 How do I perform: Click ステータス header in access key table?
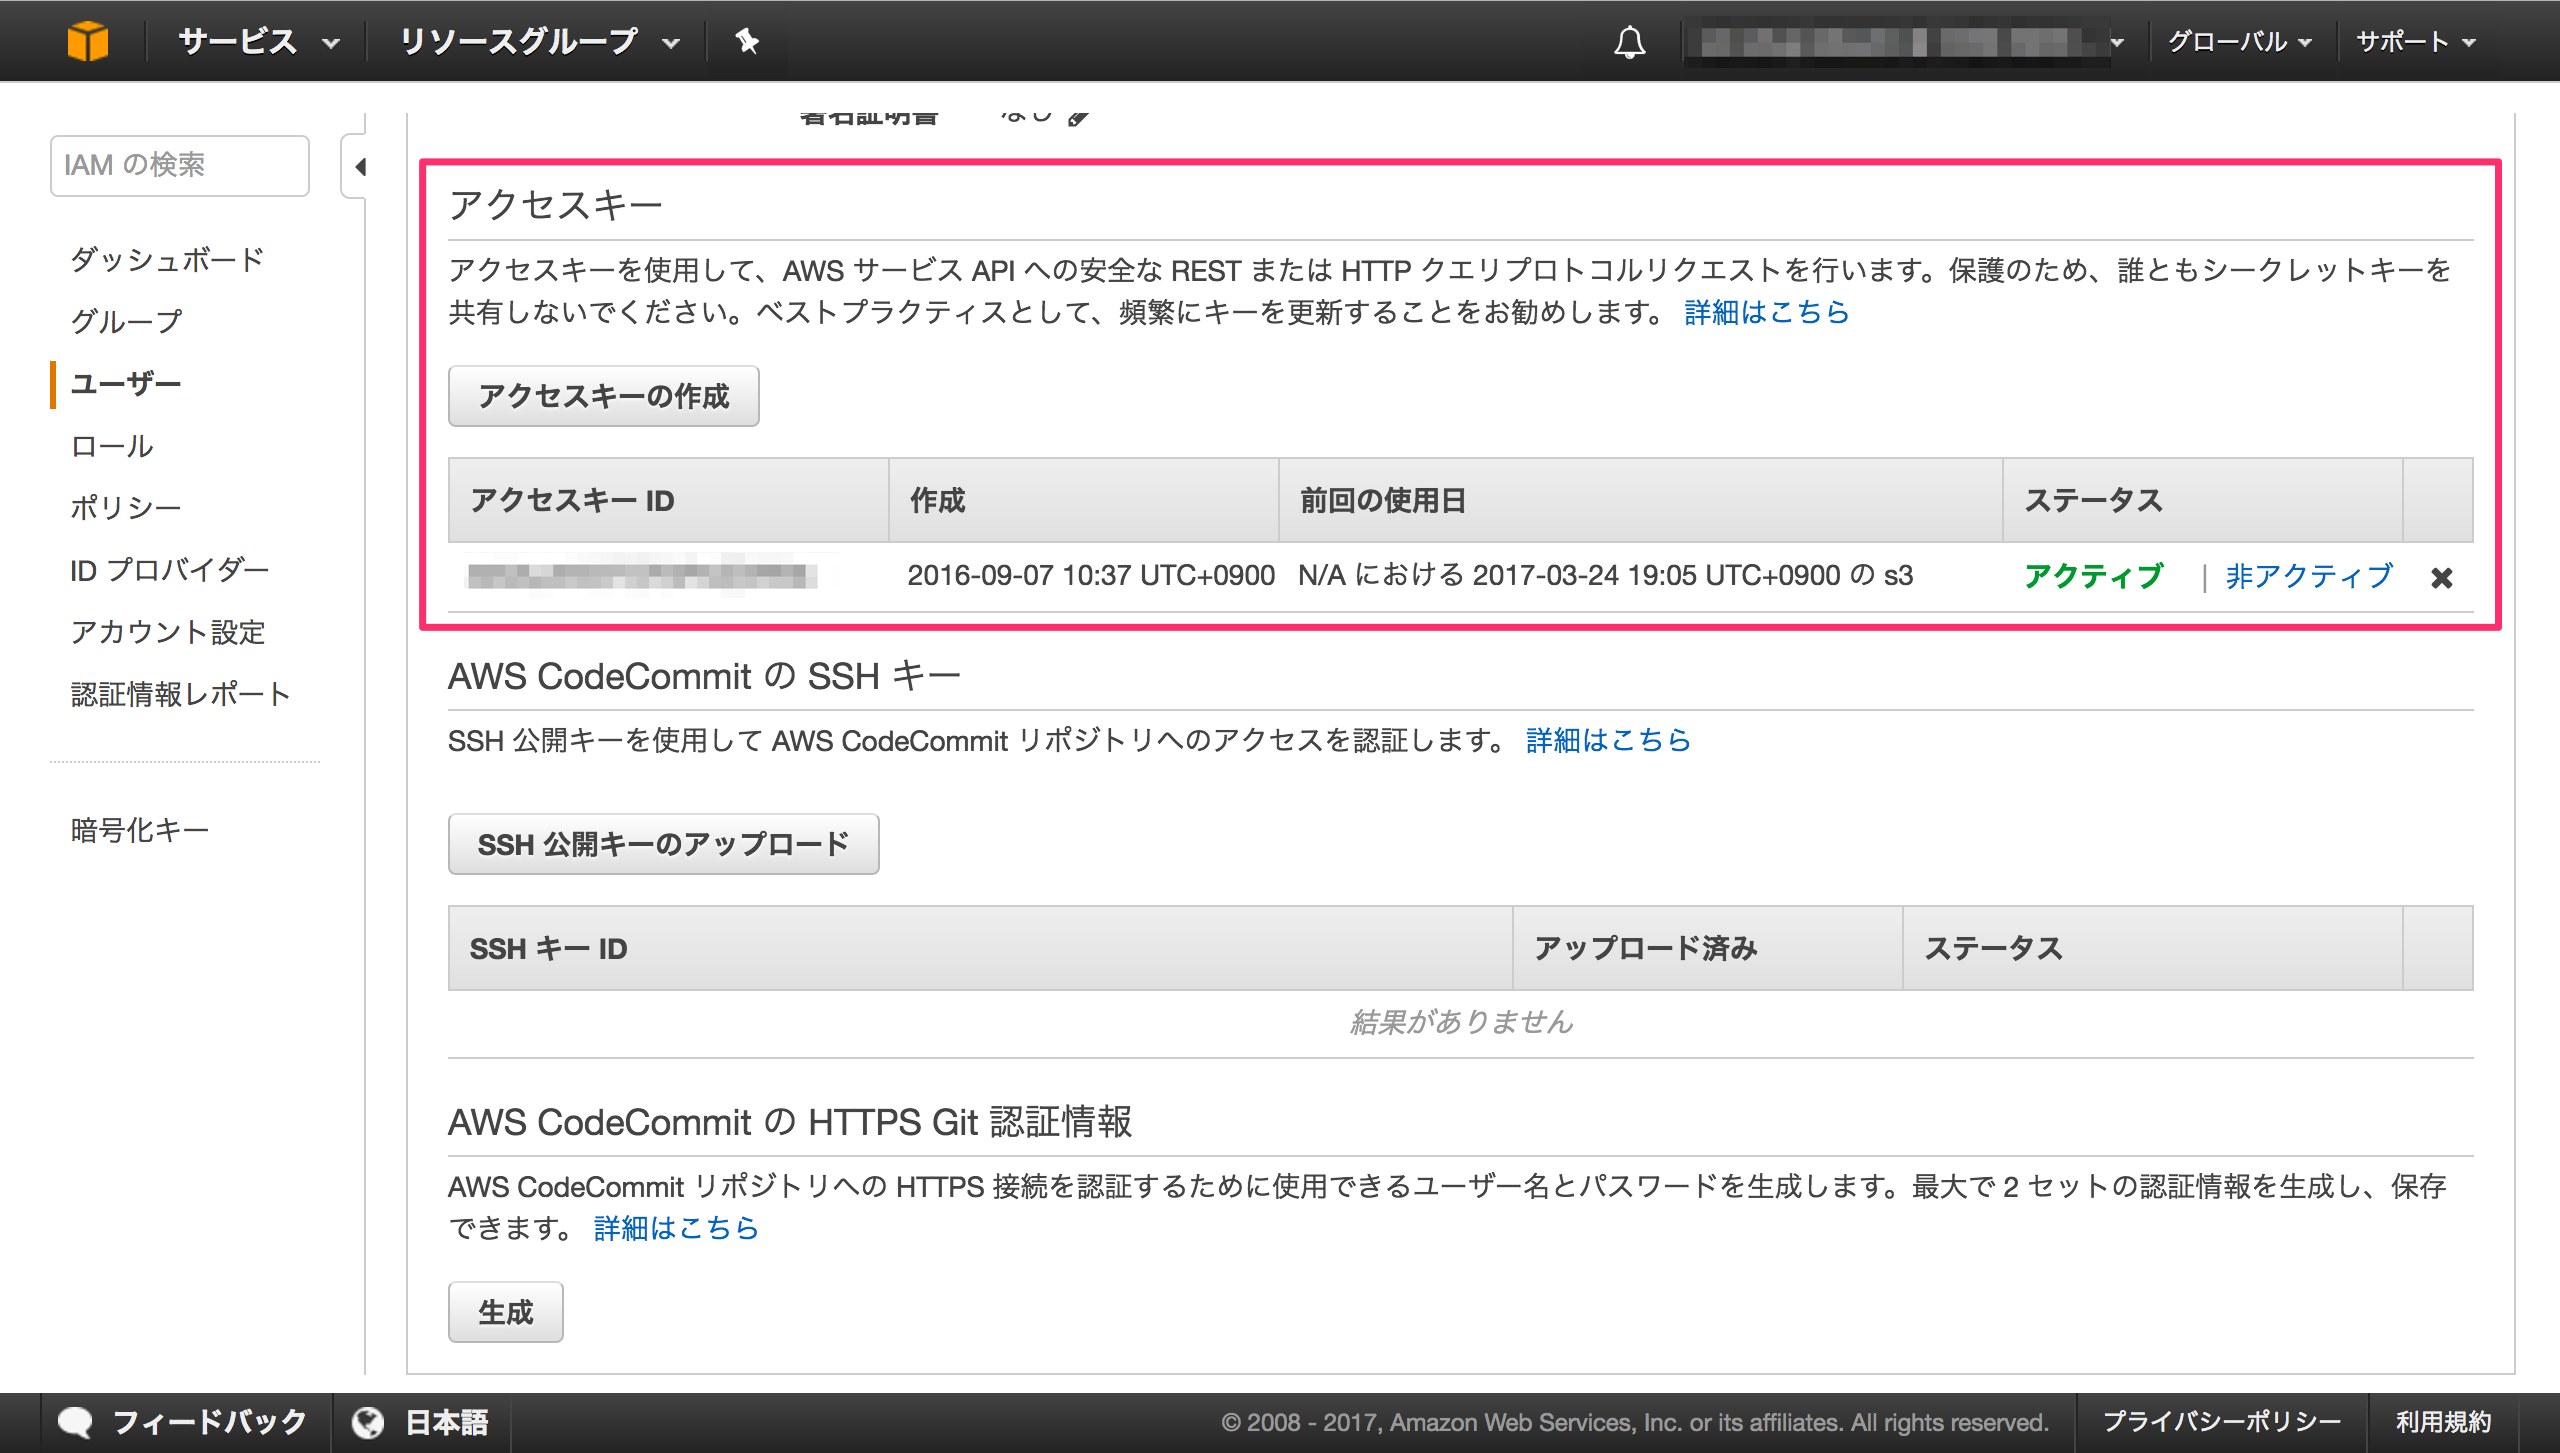pyautogui.click(x=2202, y=500)
